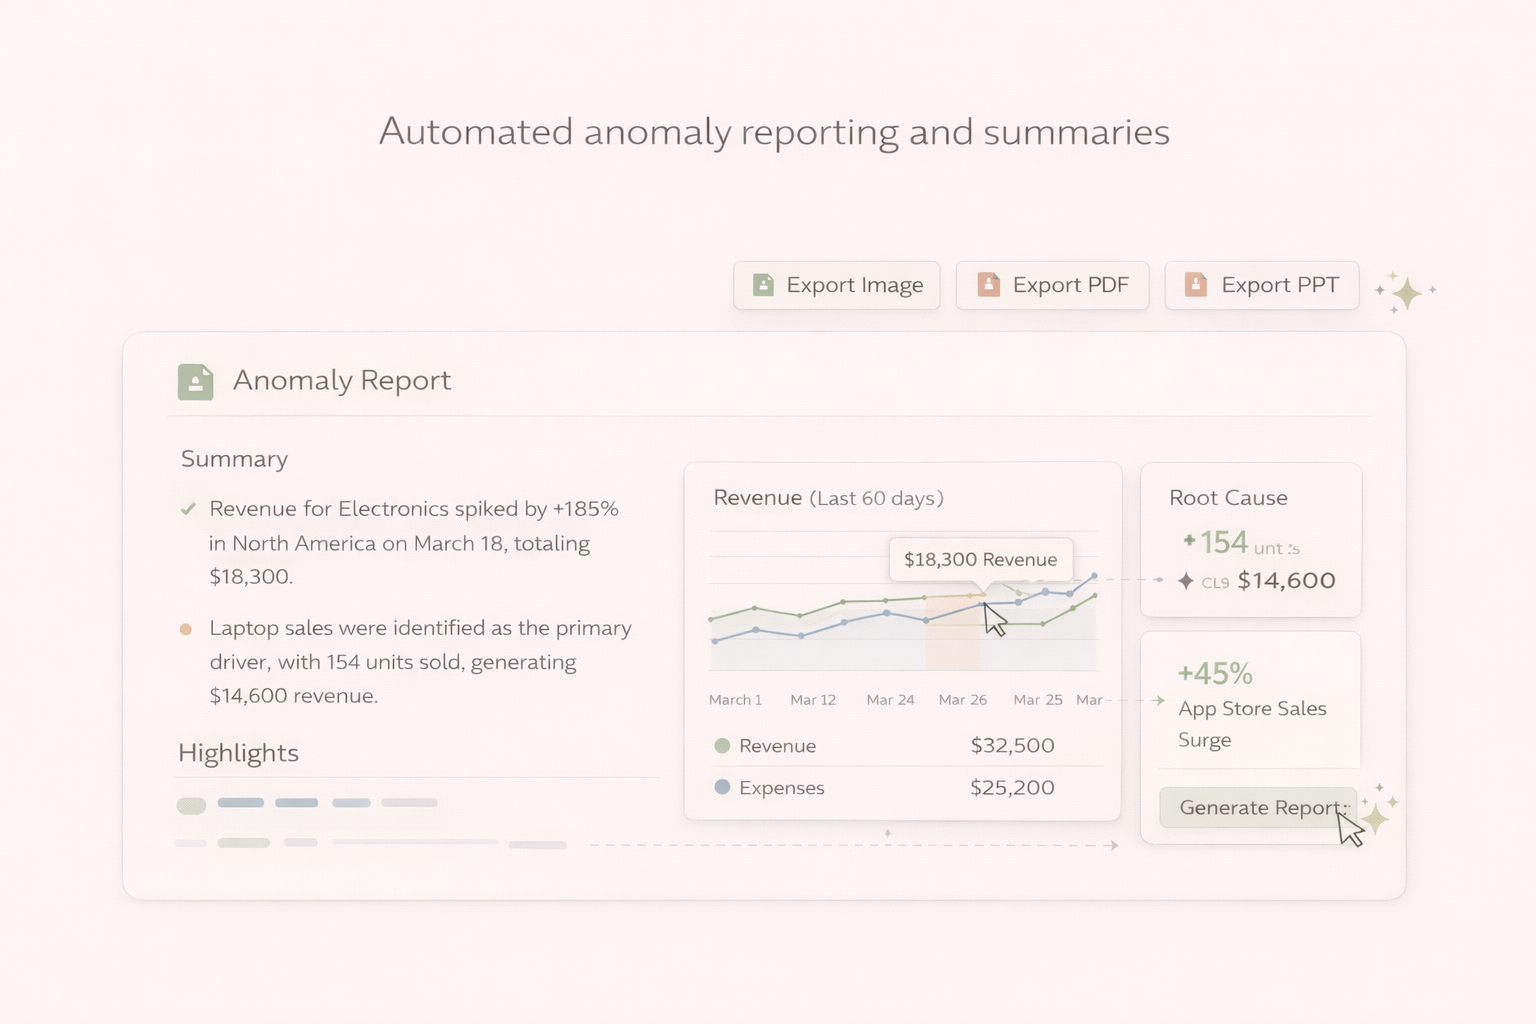Click the PDF file icon on Export PDF
The image size is (1536, 1024).
[x=988, y=285]
